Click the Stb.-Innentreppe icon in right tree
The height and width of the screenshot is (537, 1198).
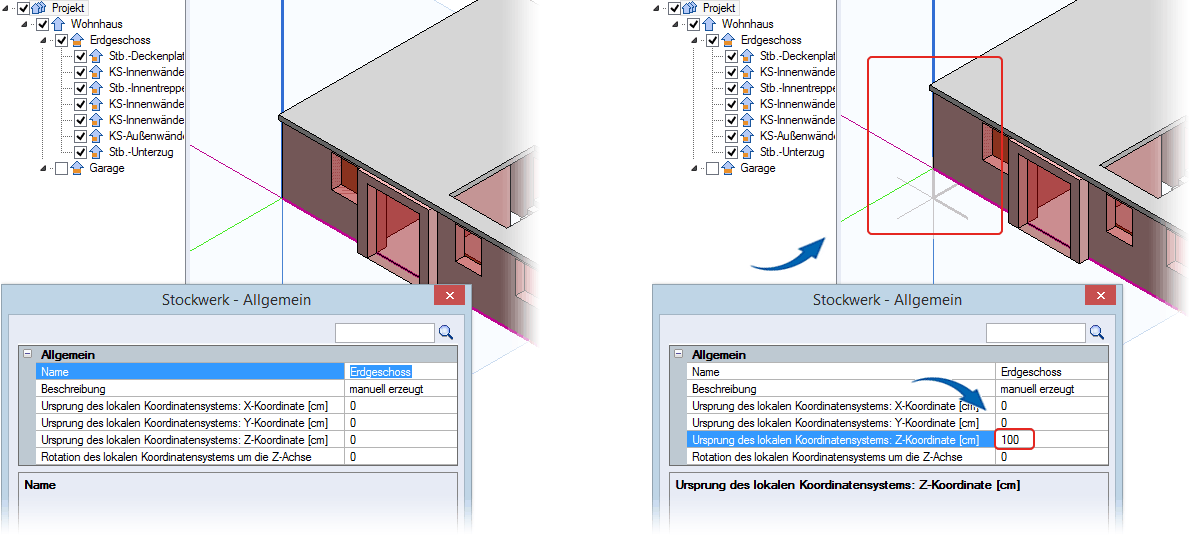pos(746,88)
